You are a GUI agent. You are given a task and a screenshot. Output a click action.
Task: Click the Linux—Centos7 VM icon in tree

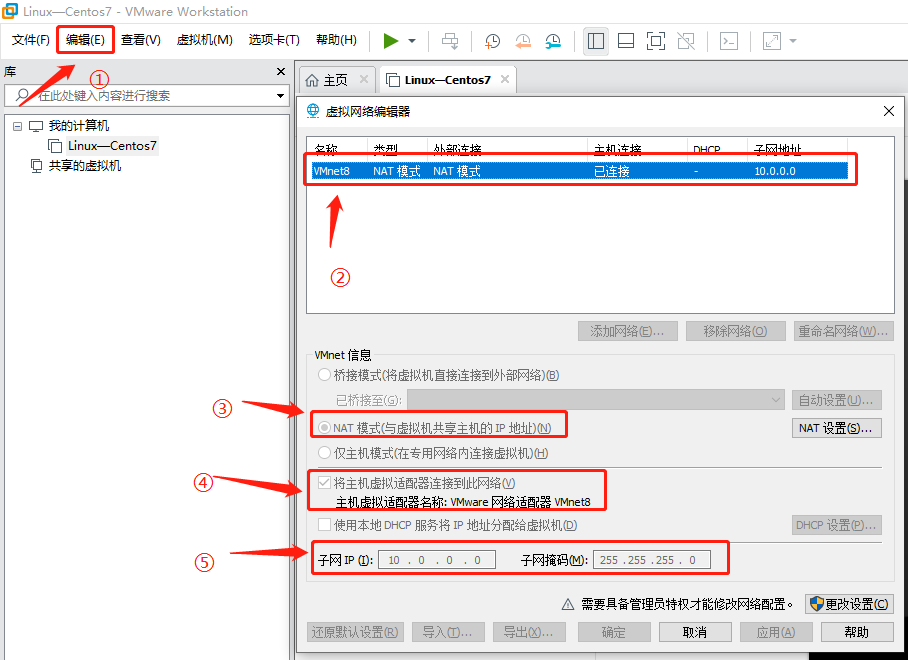[55, 146]
